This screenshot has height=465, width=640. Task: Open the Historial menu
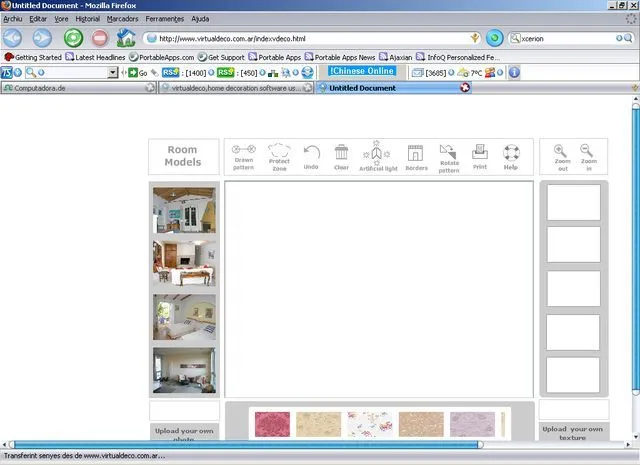point(87,19)
